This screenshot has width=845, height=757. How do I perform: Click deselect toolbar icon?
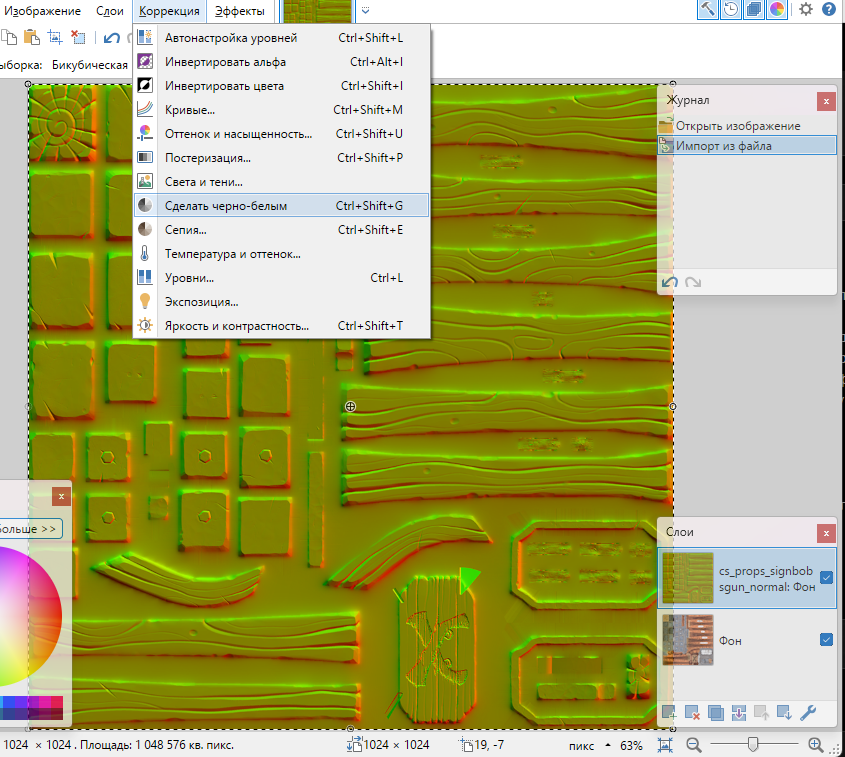tap(78, 37)
